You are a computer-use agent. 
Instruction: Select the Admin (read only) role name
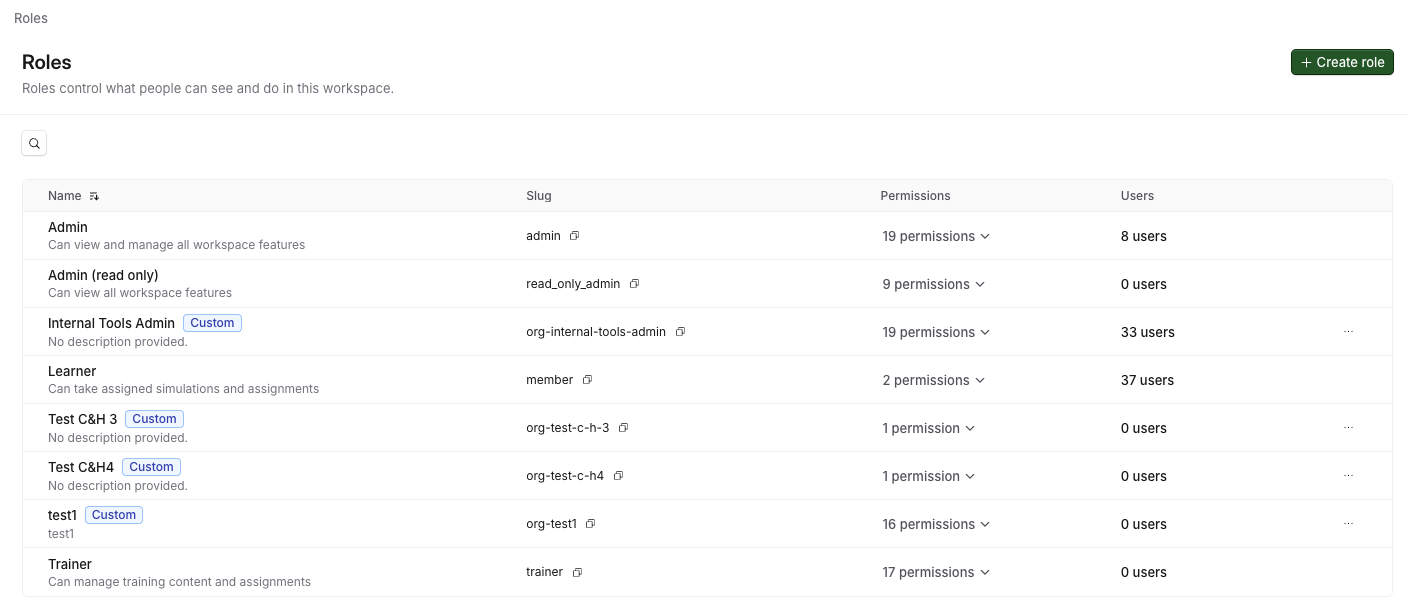point(103,275)
